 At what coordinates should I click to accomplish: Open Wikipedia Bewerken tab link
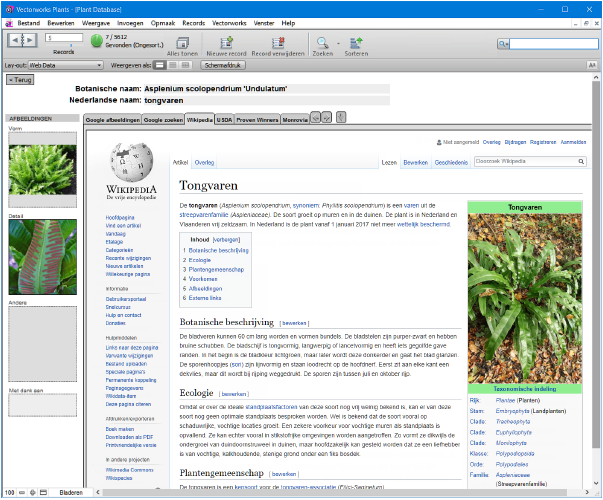coord(415,162)
